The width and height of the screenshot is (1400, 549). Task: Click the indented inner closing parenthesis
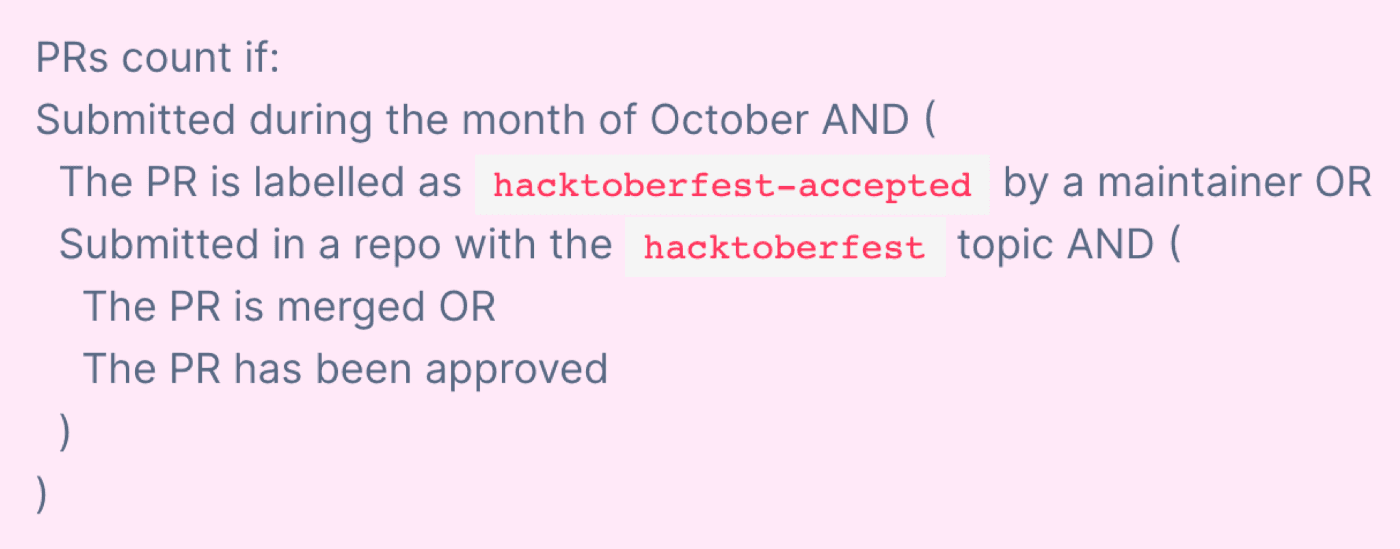(65, 433)
